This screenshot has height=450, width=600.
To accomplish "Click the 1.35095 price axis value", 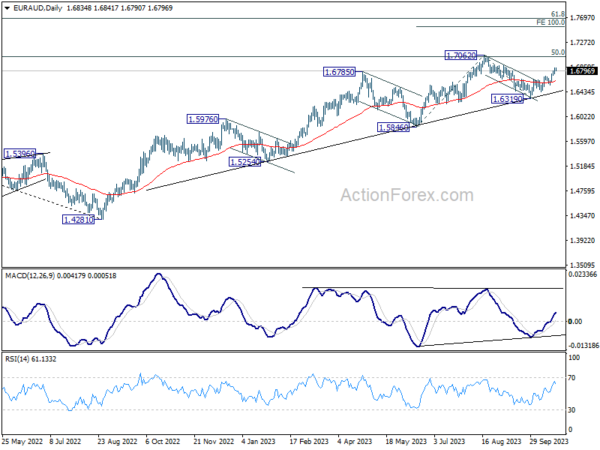I will (582, 265).
